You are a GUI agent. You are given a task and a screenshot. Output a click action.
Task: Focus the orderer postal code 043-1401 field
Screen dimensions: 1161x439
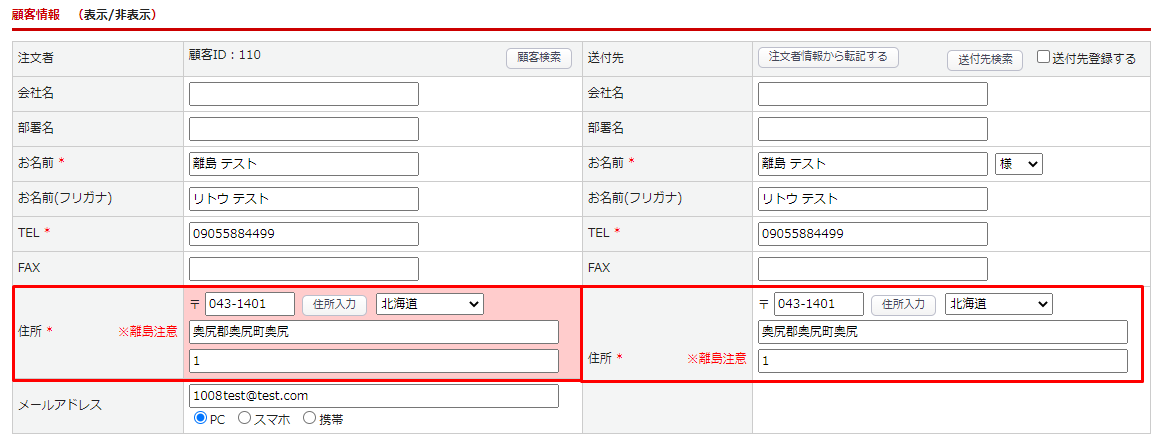(x=250, y=304)
